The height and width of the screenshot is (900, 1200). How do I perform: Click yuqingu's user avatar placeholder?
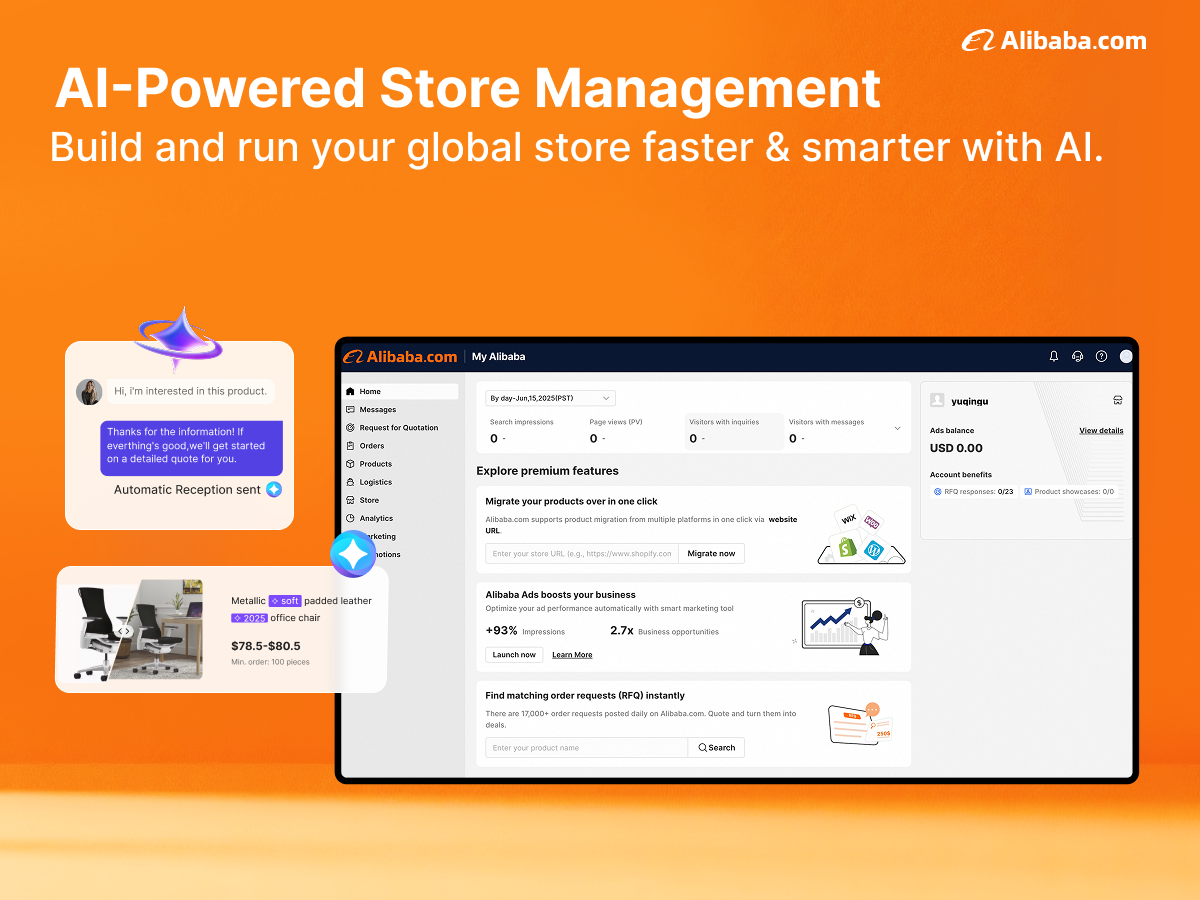937,400
